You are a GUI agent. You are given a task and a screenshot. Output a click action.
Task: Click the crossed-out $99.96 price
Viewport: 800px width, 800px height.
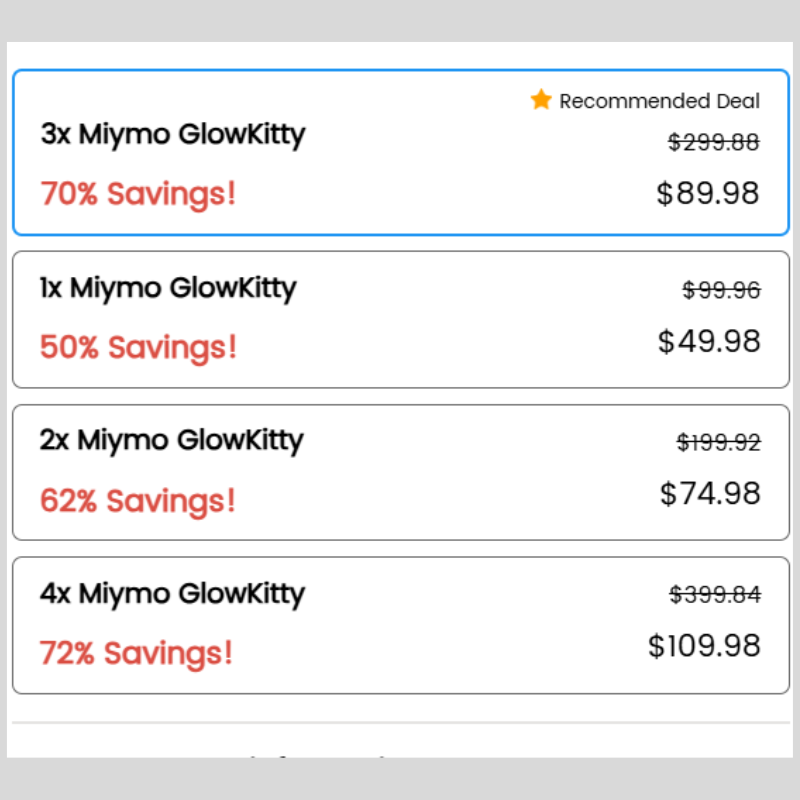pos(721,290)
